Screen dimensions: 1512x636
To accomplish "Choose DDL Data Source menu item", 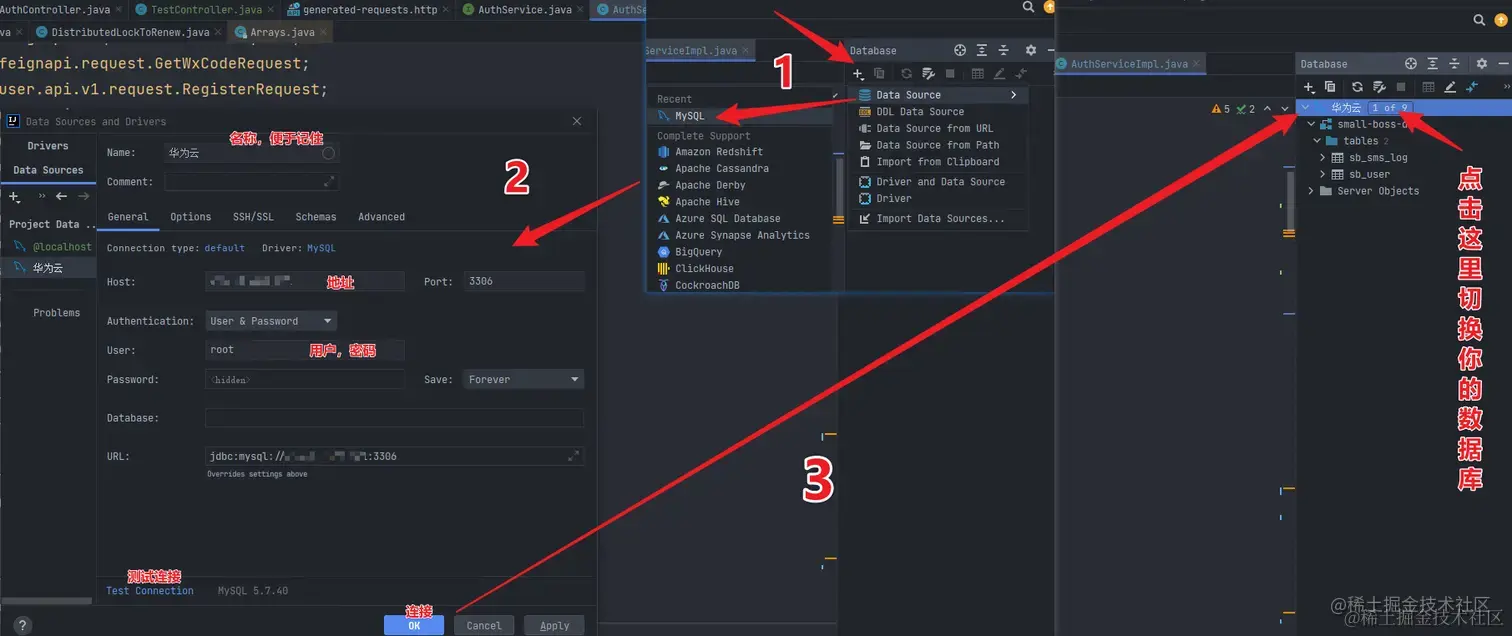I will coord(940,112).
